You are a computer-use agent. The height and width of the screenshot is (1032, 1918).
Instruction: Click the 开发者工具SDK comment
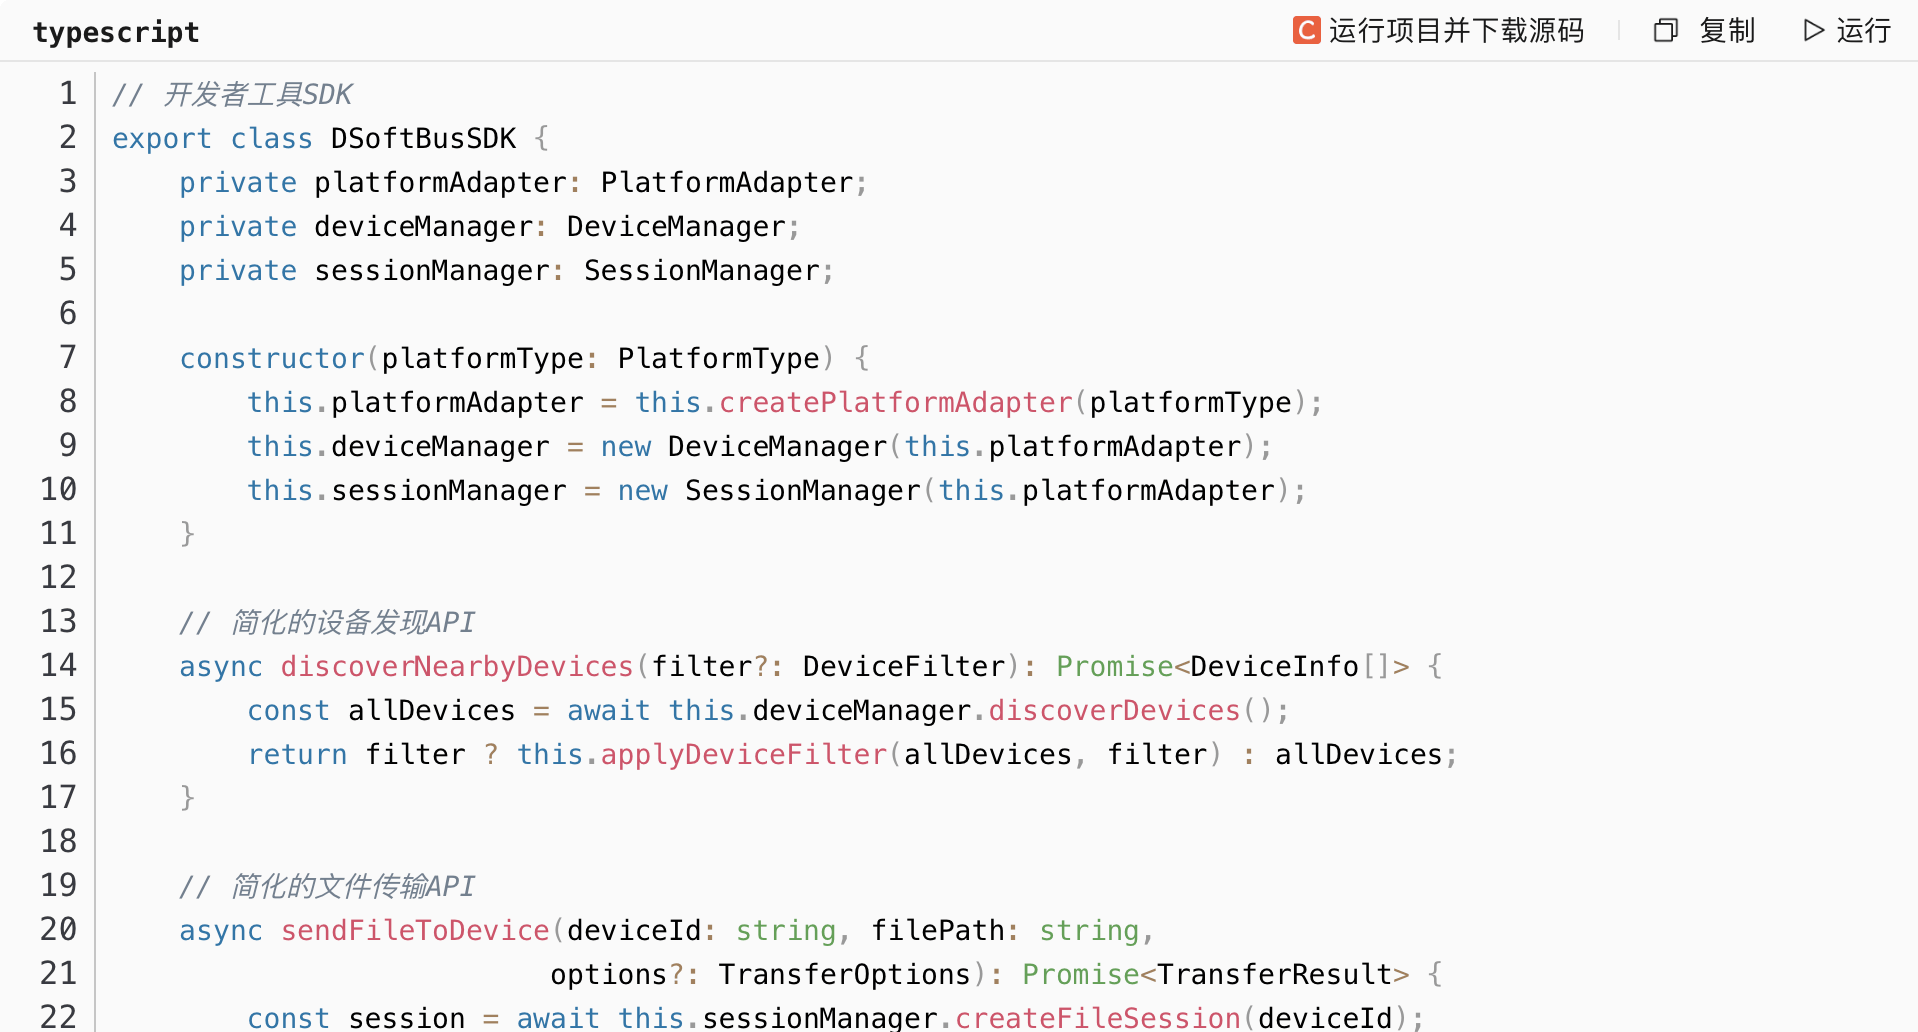pos(256,94)
